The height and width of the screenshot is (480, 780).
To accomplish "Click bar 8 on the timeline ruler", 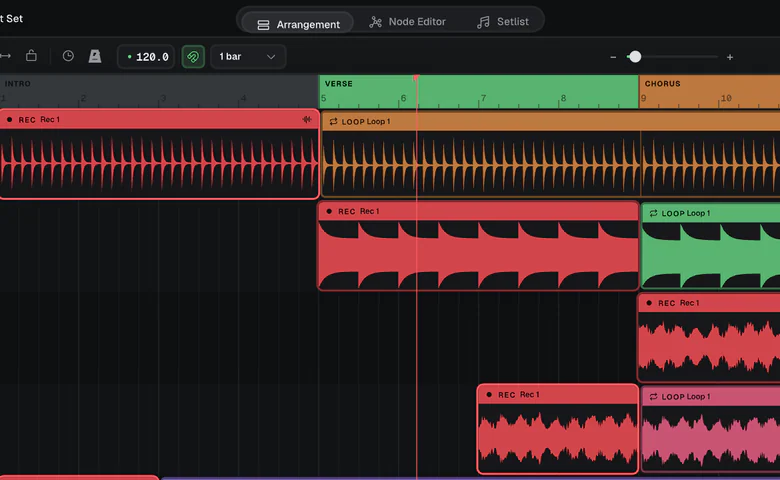I will (563, 98).
